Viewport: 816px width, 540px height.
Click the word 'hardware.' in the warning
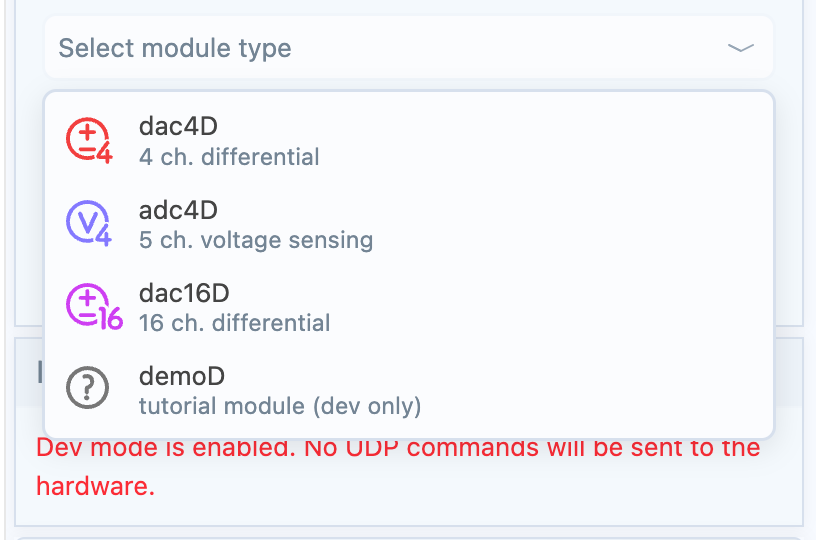click(96, 486)
